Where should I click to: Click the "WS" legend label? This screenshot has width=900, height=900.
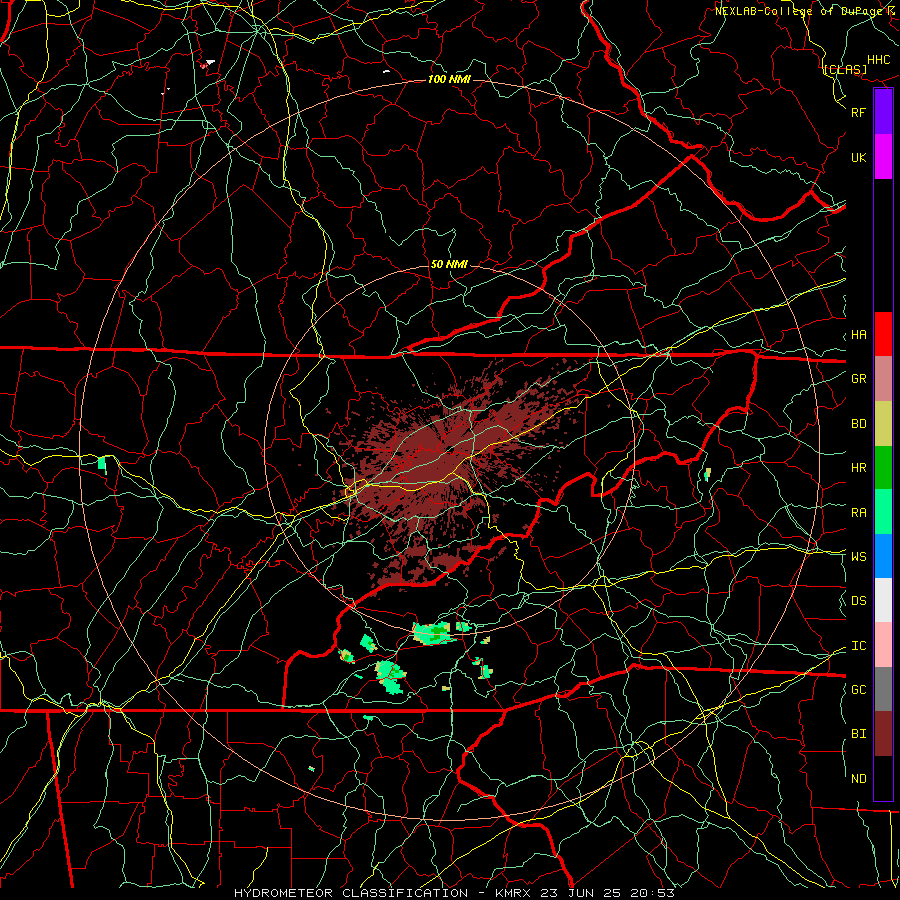pos(858,557)
